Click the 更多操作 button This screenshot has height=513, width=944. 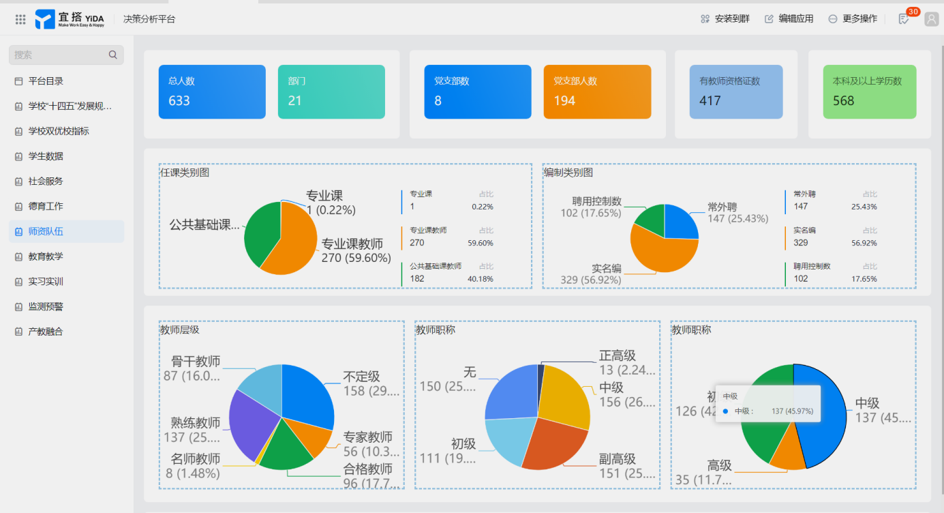(x=852, y=19)
